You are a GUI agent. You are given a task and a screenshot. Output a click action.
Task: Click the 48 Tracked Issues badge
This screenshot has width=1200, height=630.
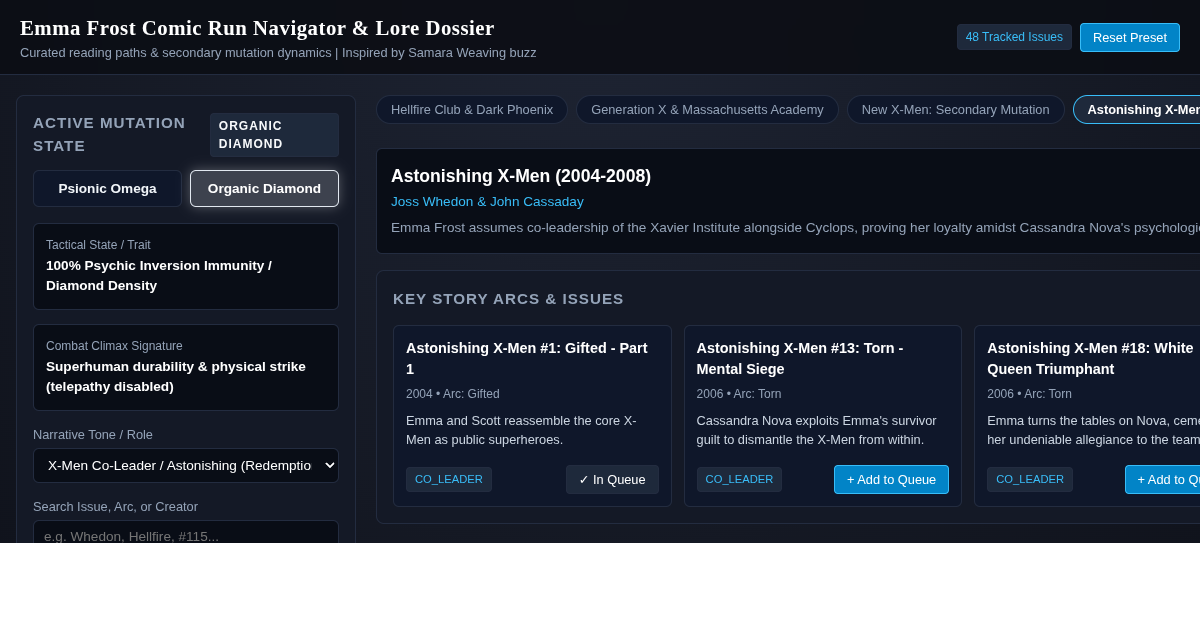[x=1014, y=37]
